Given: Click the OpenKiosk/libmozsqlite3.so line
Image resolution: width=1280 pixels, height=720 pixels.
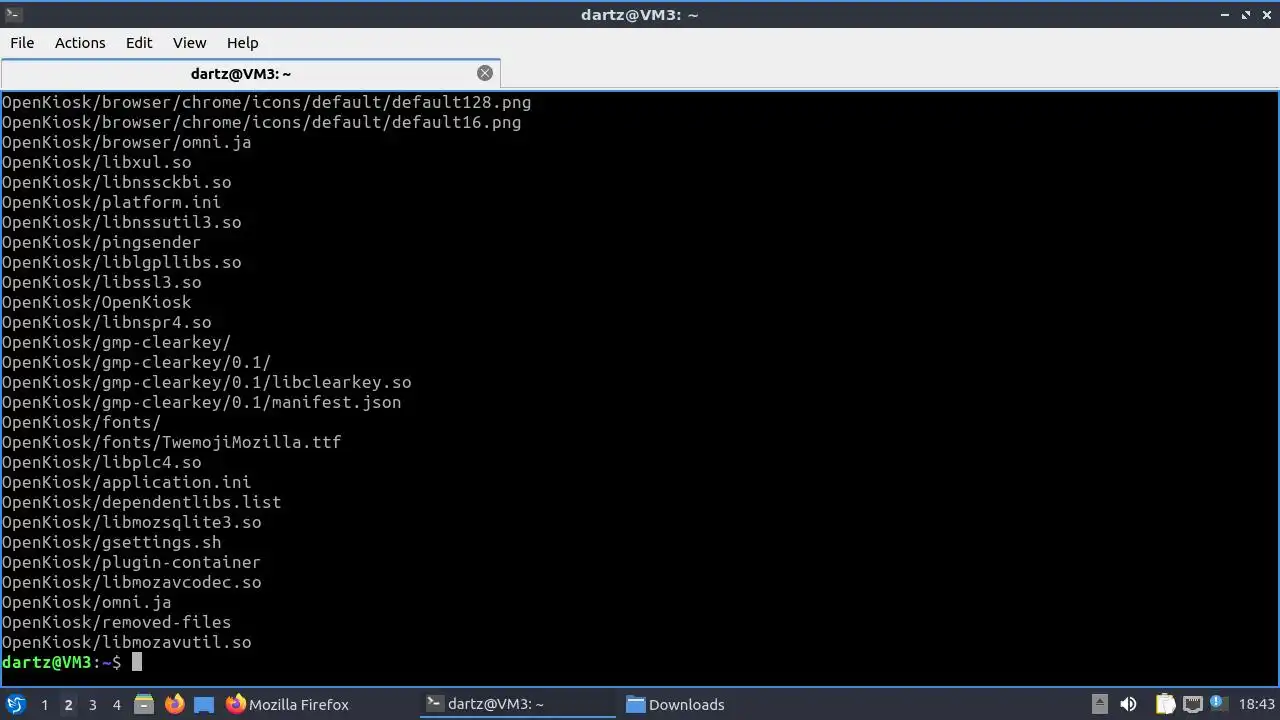Looking at the screenshot, I should (x=131, y=522).
